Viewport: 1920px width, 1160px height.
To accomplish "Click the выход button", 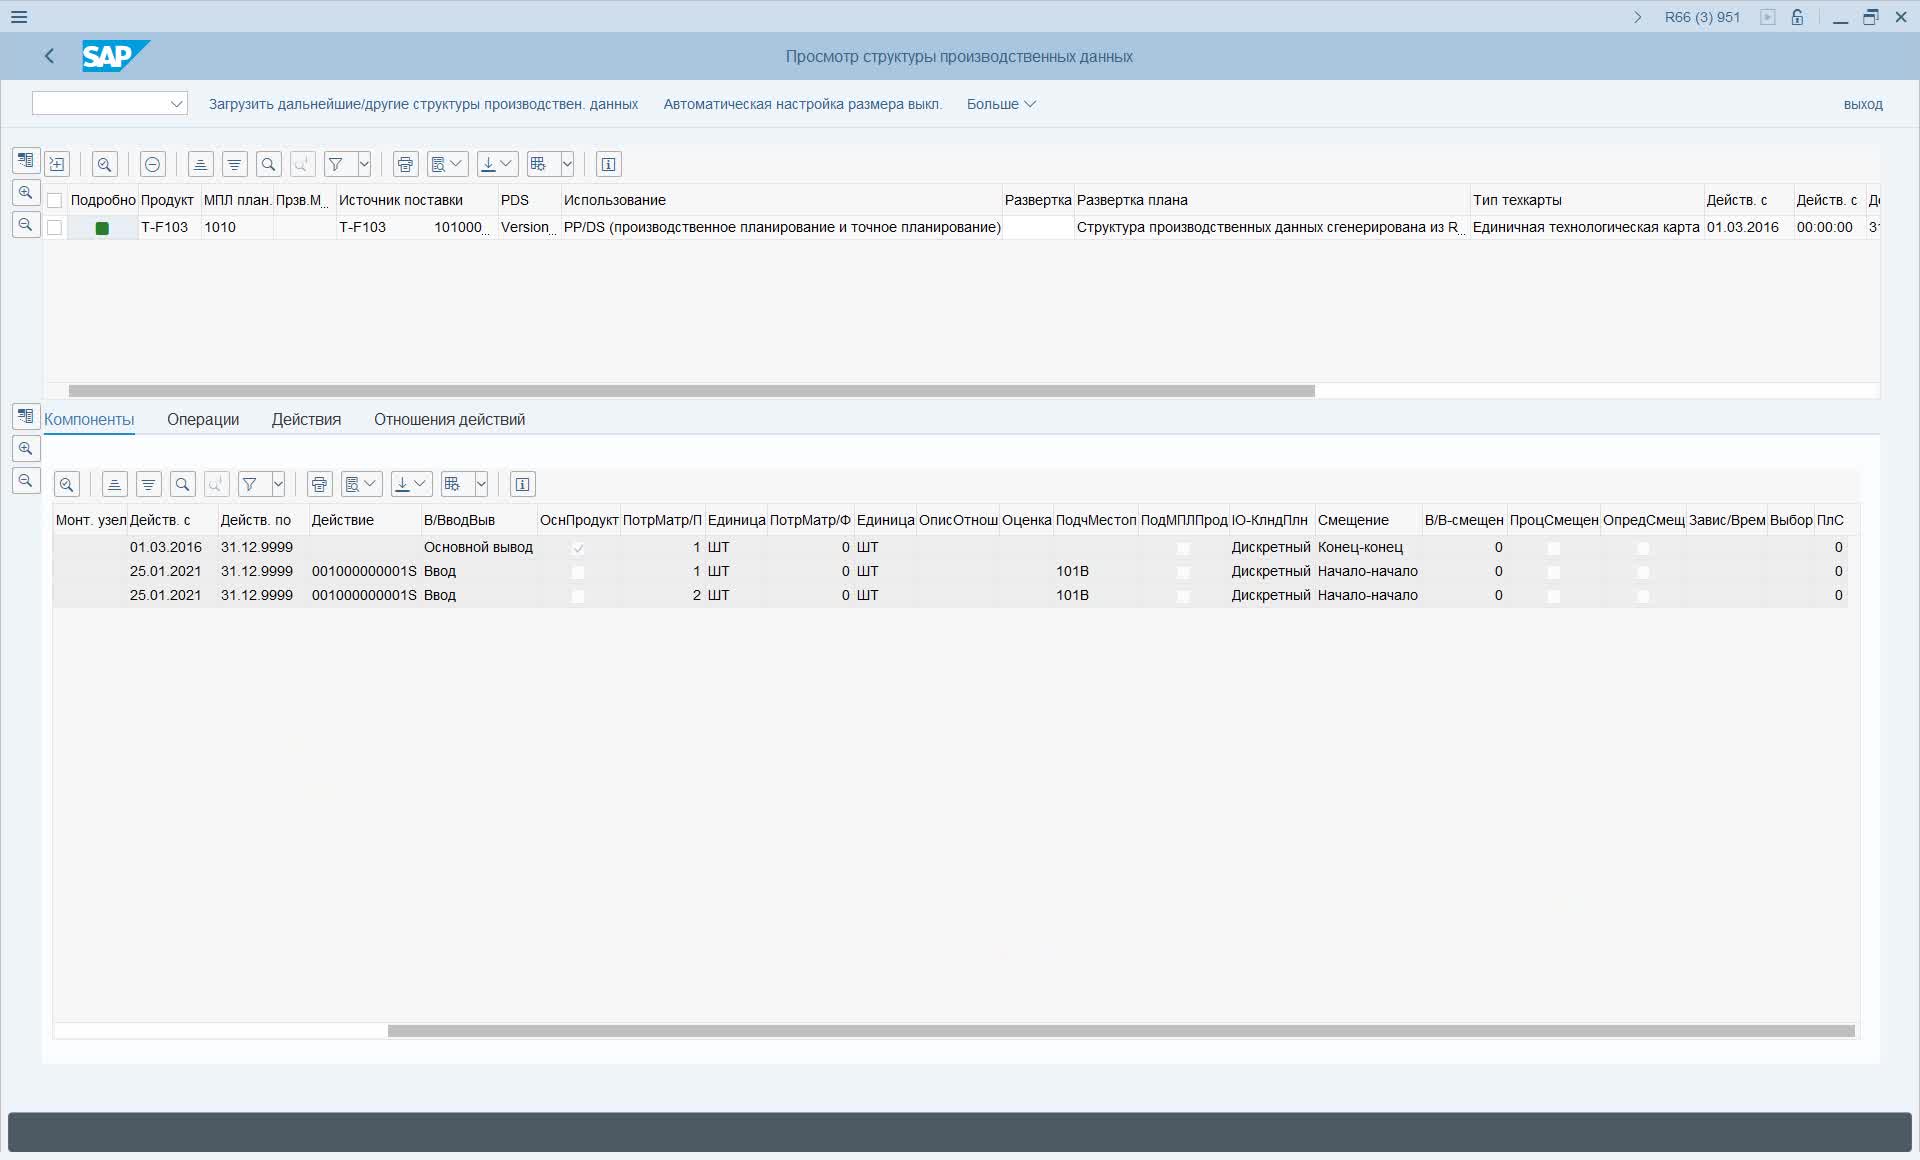I will click(1863, 104).
